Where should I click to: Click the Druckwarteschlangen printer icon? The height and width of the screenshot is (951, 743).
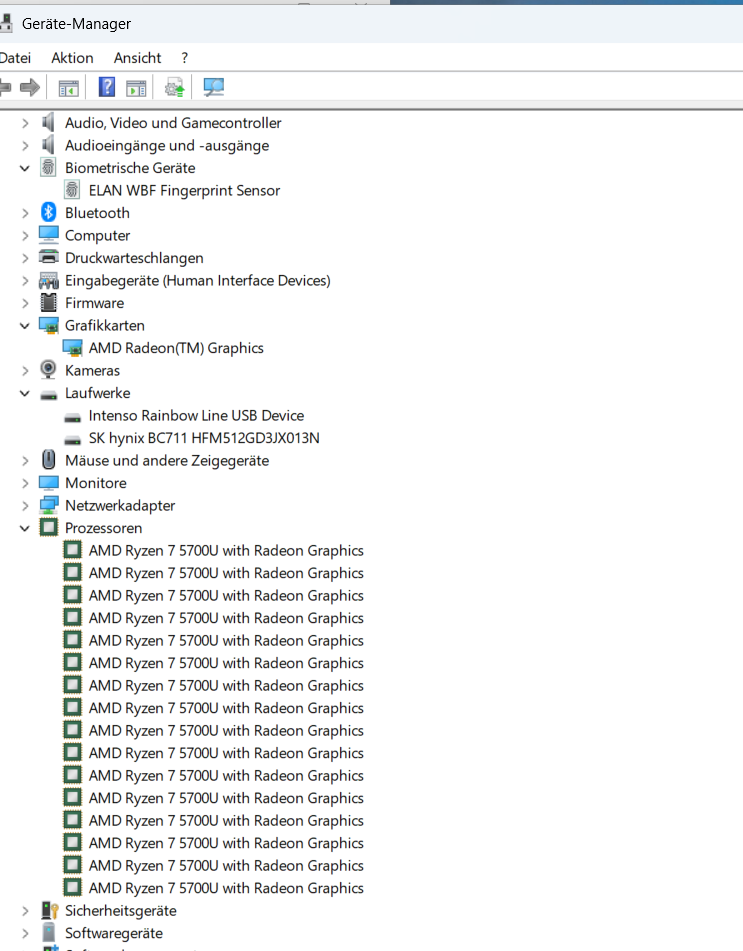49,257
